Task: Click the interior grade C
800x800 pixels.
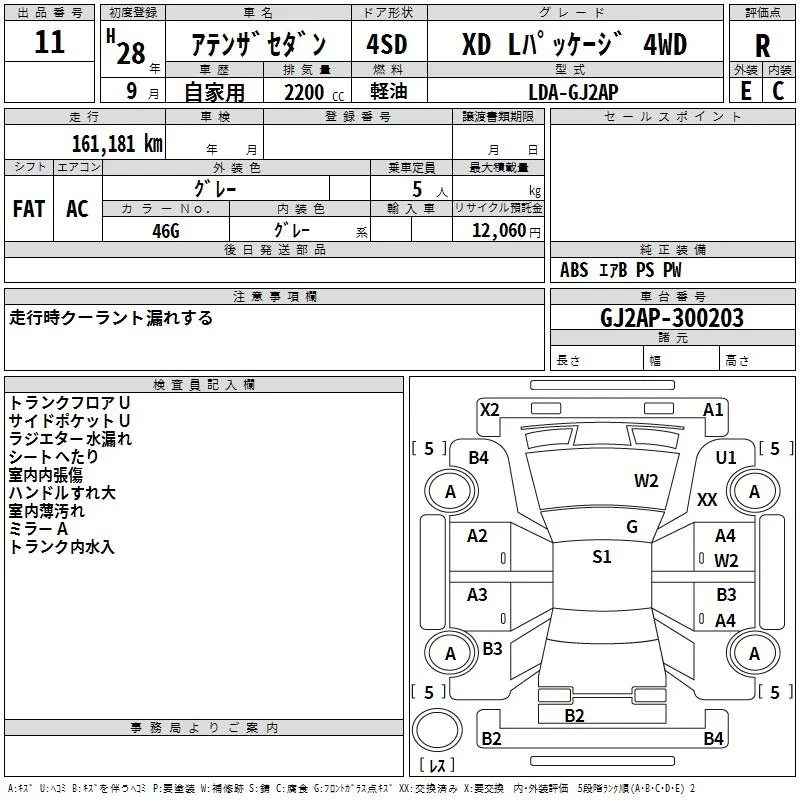Action: pyautogui.click(x=778, y=91)
